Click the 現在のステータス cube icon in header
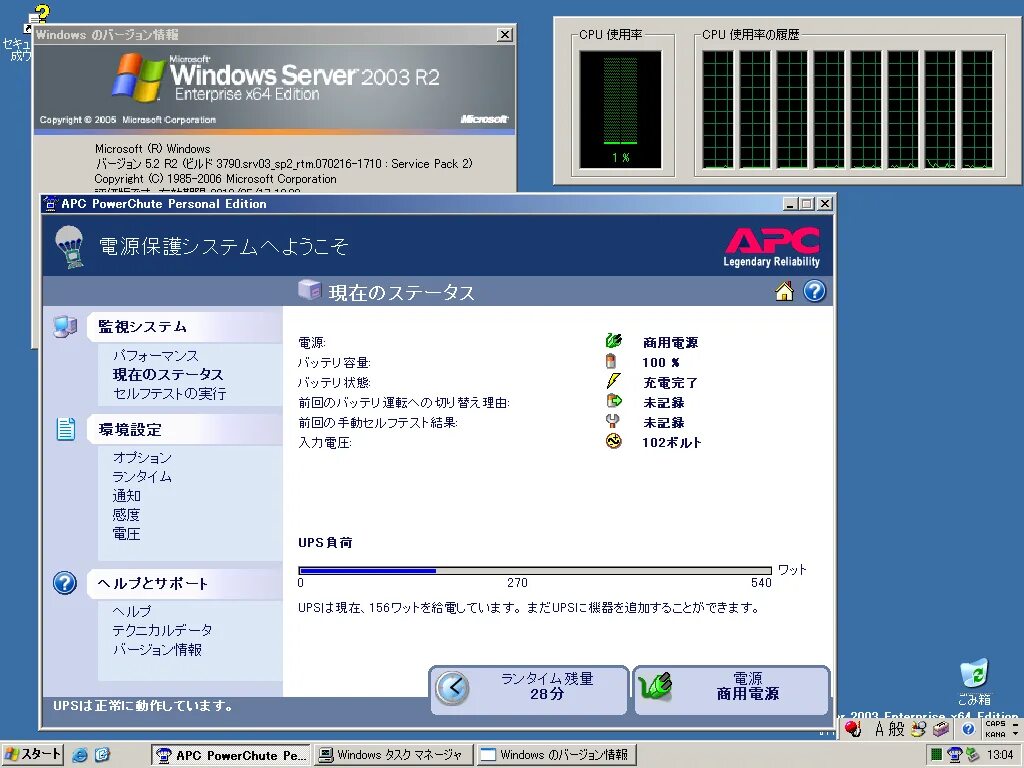The width and height of the screenshot is (1024, 768). [x=310, y=289]
